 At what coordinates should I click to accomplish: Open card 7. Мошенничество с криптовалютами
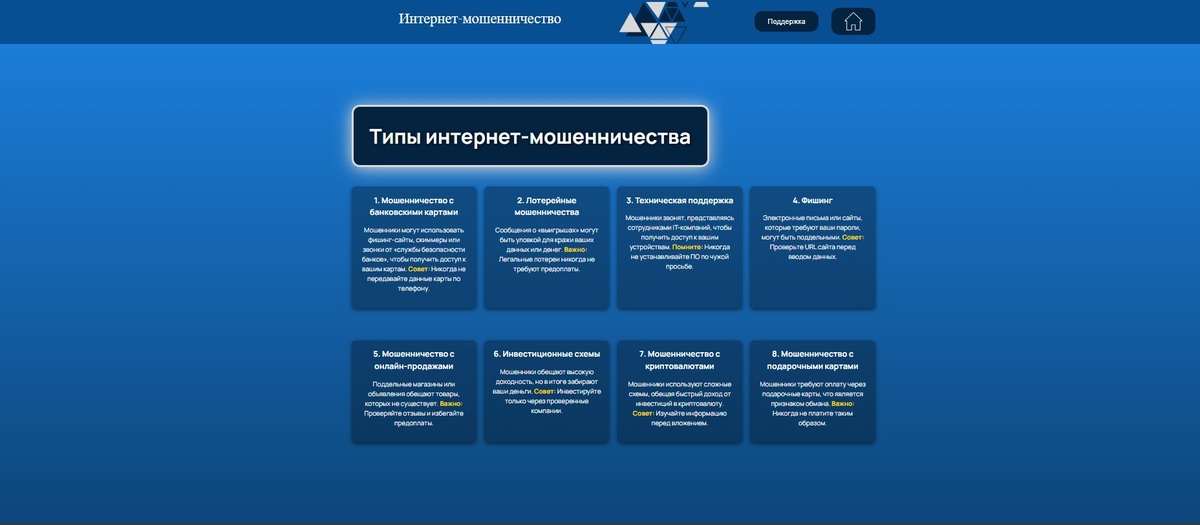pos(680,392)
